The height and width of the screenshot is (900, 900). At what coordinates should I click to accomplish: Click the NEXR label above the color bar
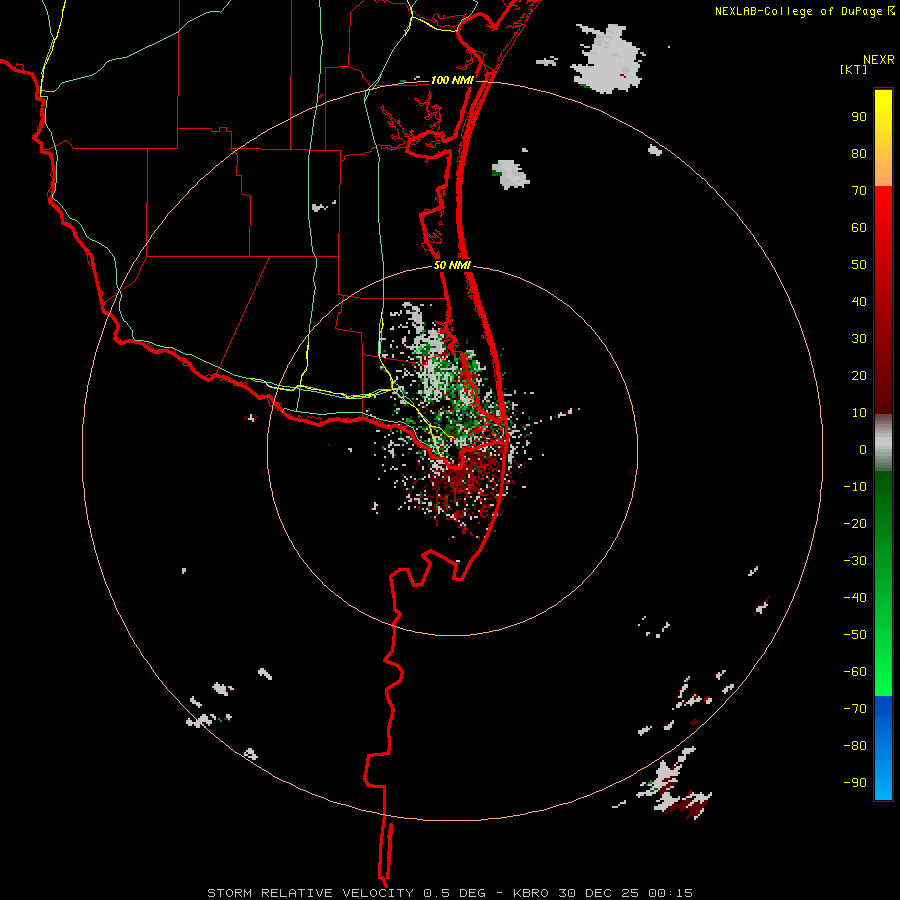coord(879,60)
